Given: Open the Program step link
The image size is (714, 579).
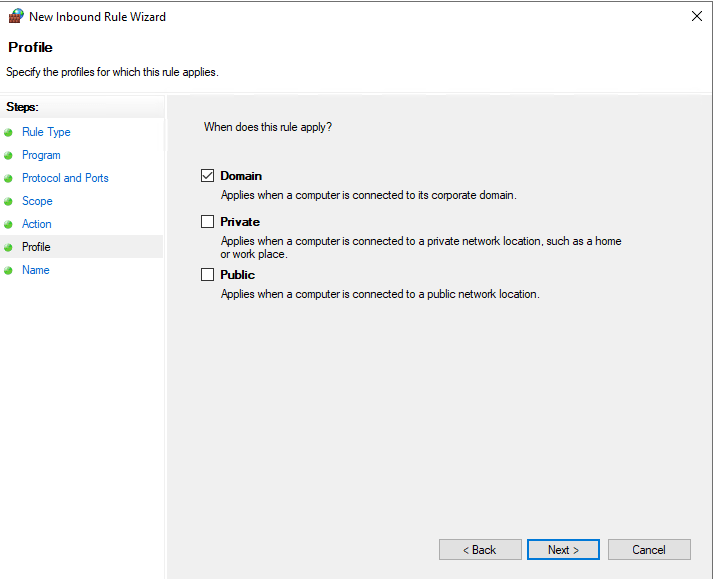Looking at the screenshot, I should (x=41, y=155).
